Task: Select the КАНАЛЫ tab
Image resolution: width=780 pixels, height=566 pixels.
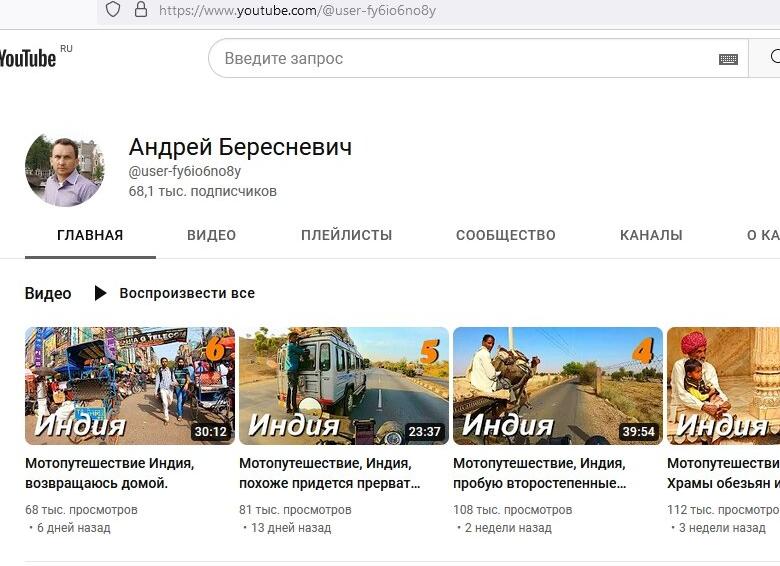Action: 651,235
